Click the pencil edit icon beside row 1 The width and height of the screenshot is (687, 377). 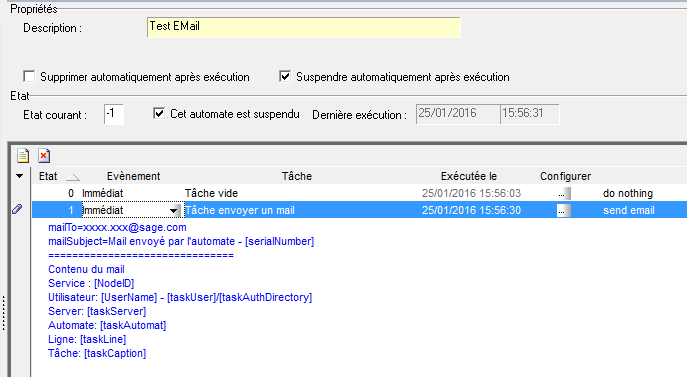click(x=17, y=209)
